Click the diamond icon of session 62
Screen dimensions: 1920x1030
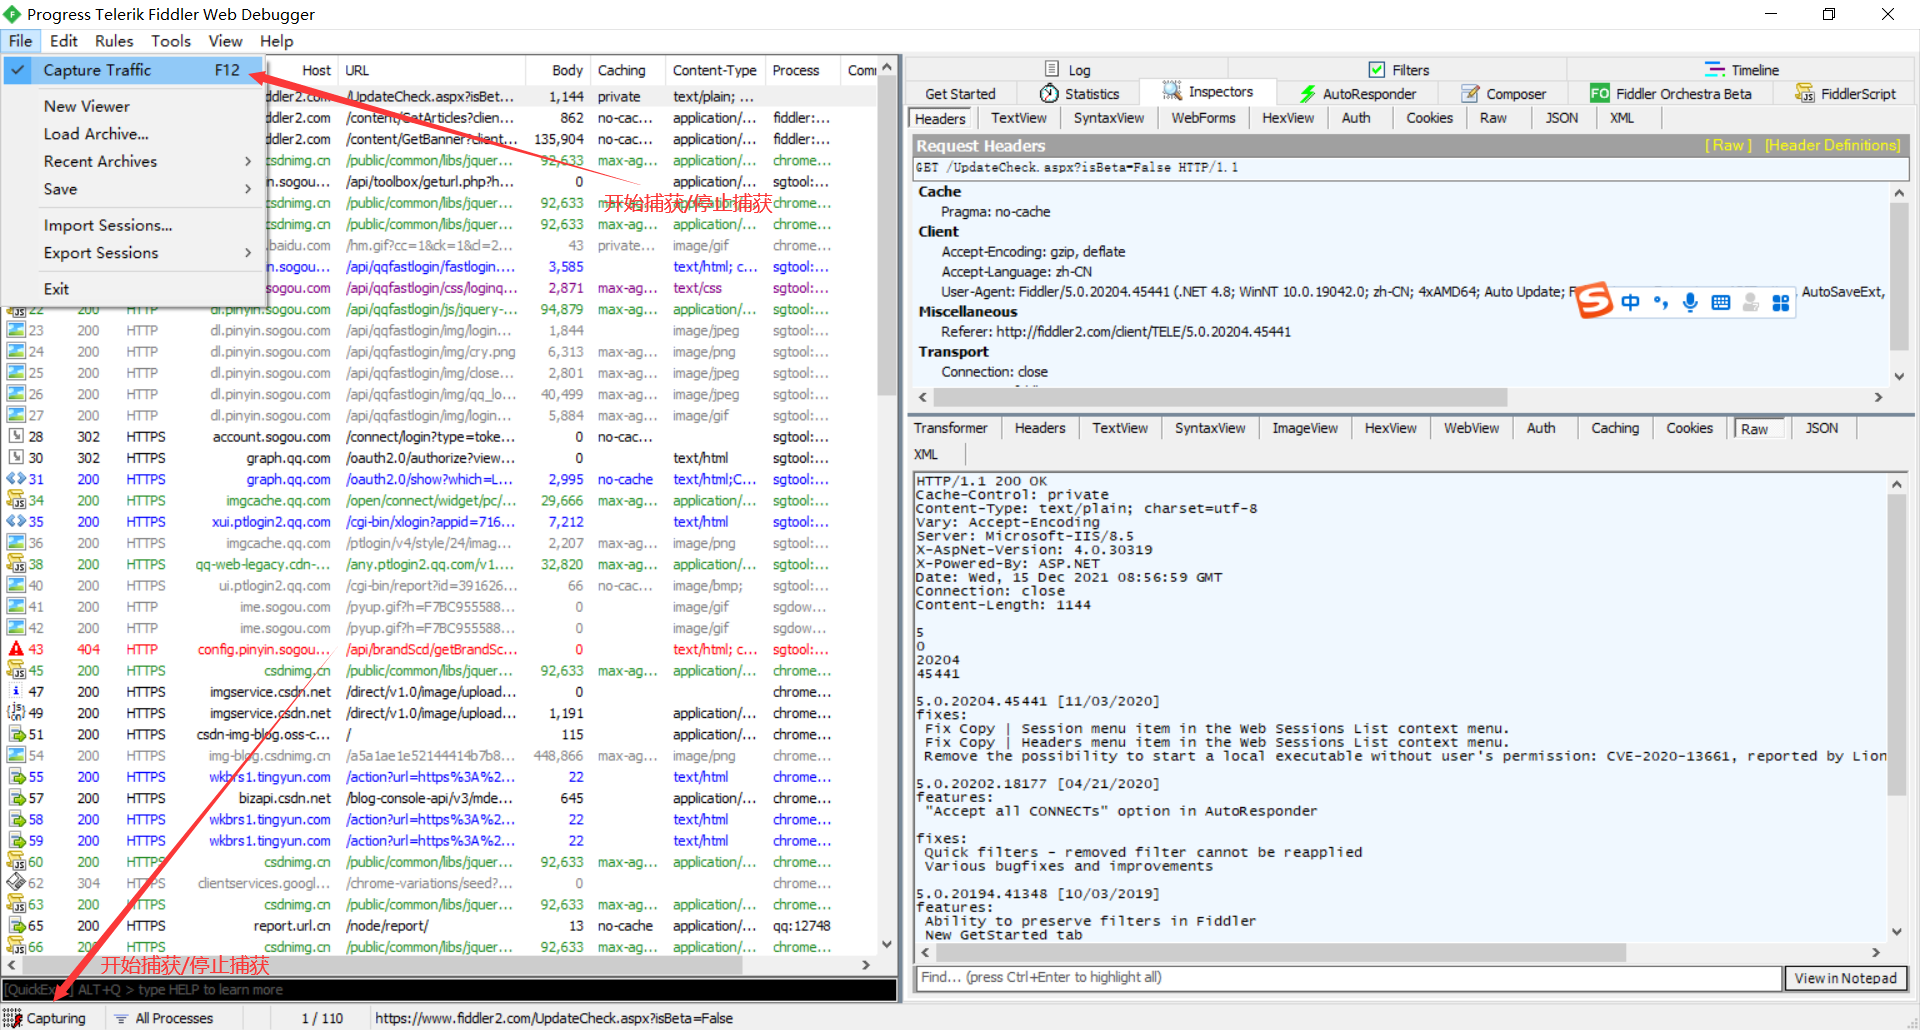(16, 883)
